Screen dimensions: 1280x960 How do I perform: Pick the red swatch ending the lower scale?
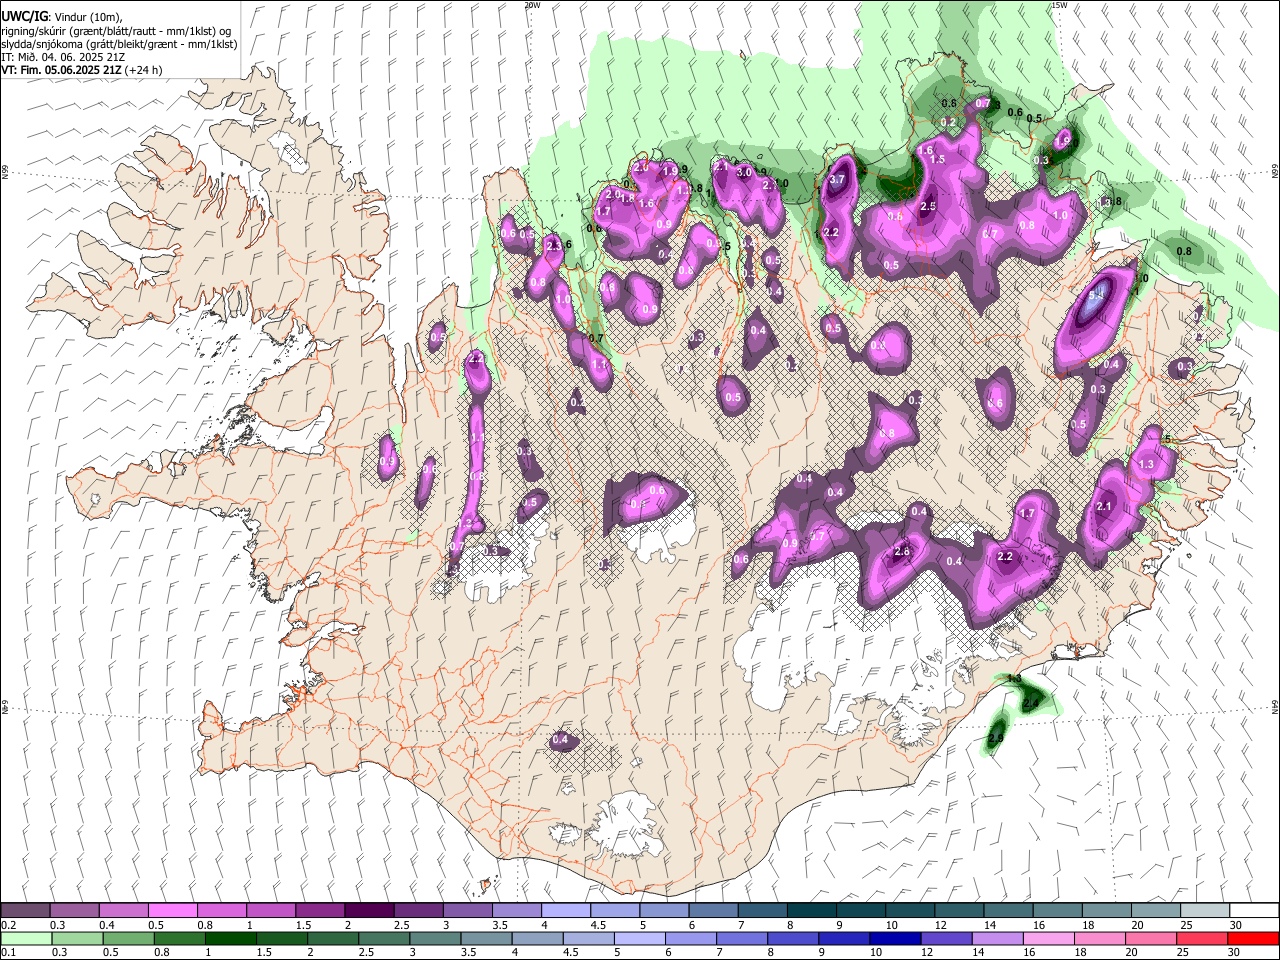tap(1254, 938)
